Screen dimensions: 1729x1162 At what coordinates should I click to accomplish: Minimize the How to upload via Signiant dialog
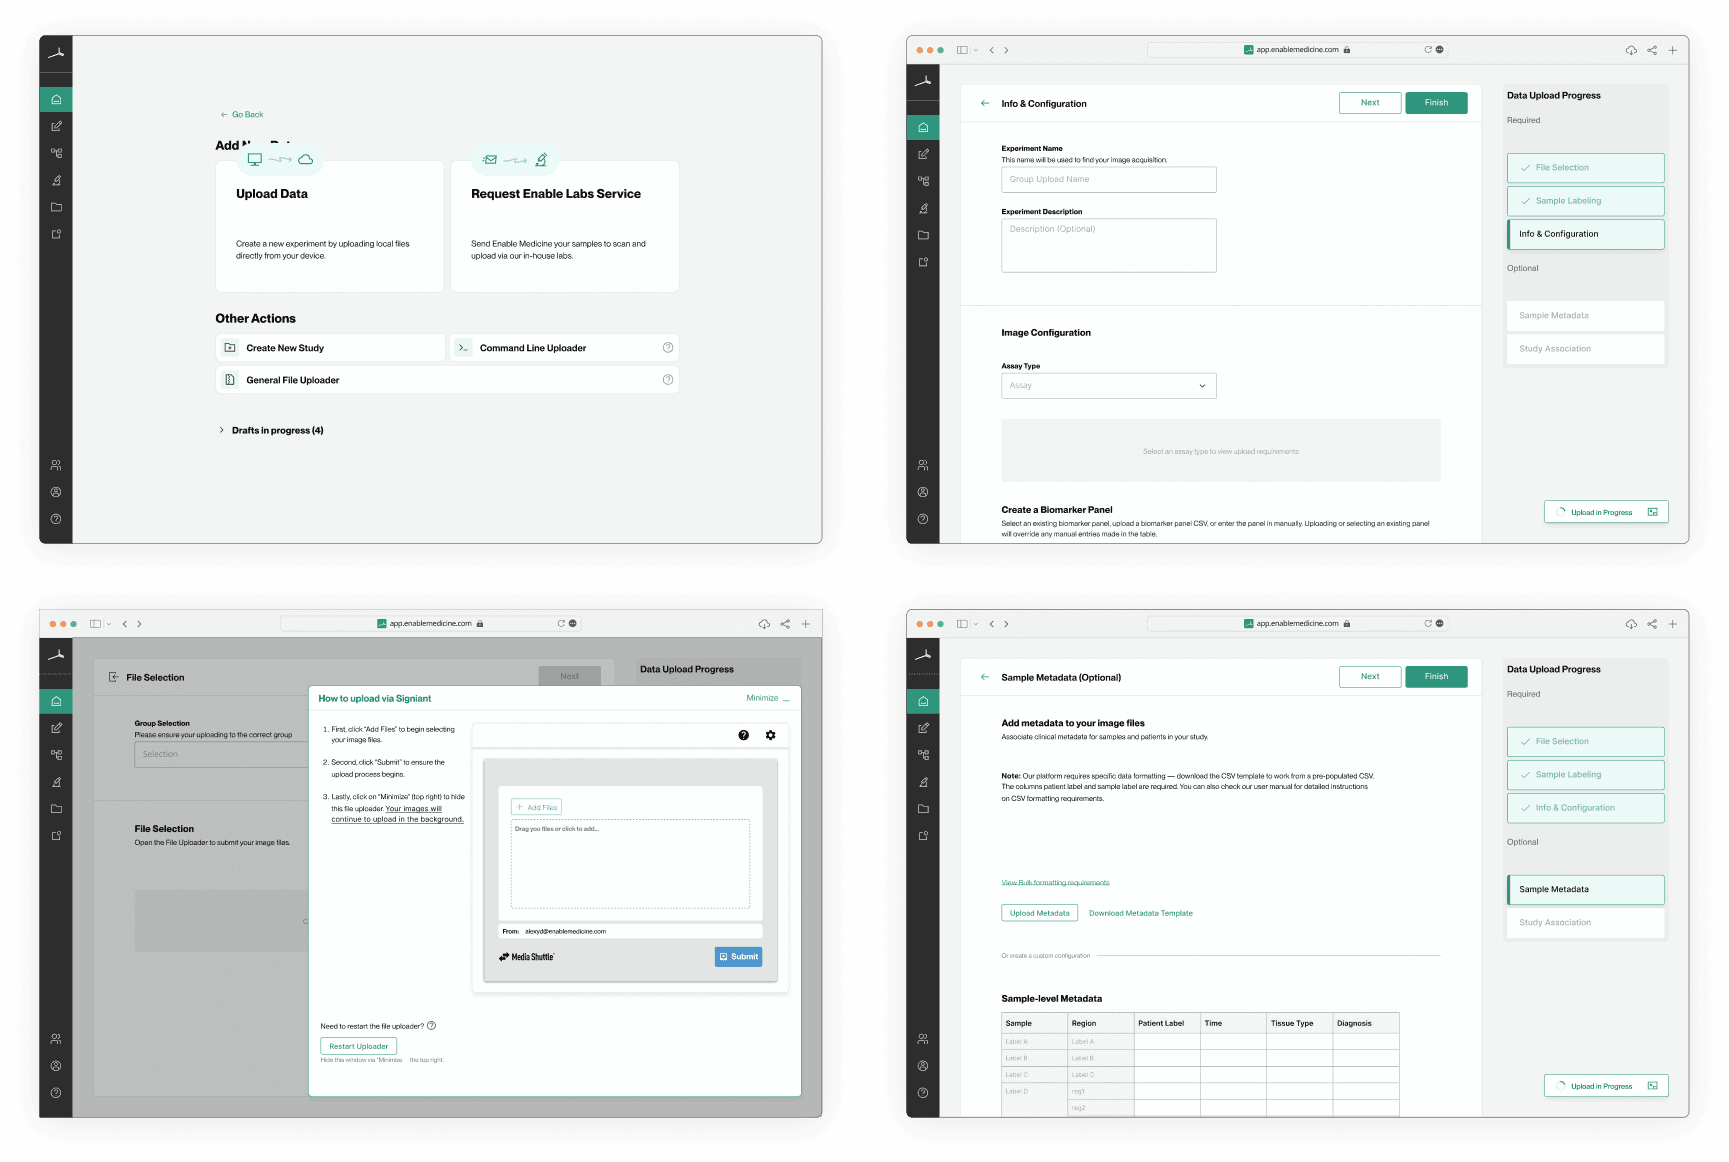tap(767, 698)
